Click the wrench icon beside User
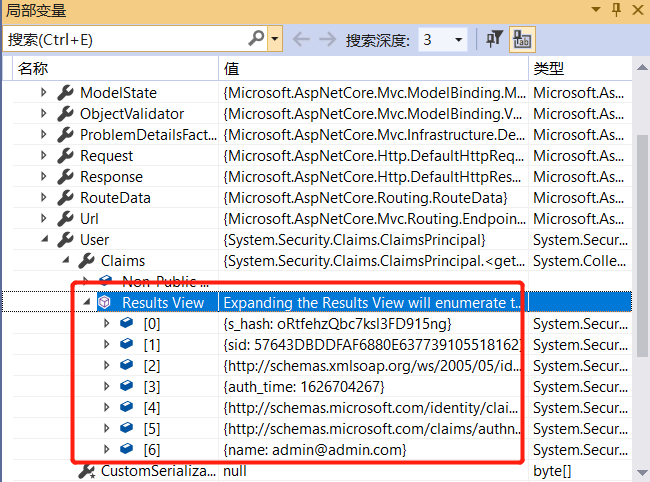Screen dimensions: 650x482 [65, 240]
